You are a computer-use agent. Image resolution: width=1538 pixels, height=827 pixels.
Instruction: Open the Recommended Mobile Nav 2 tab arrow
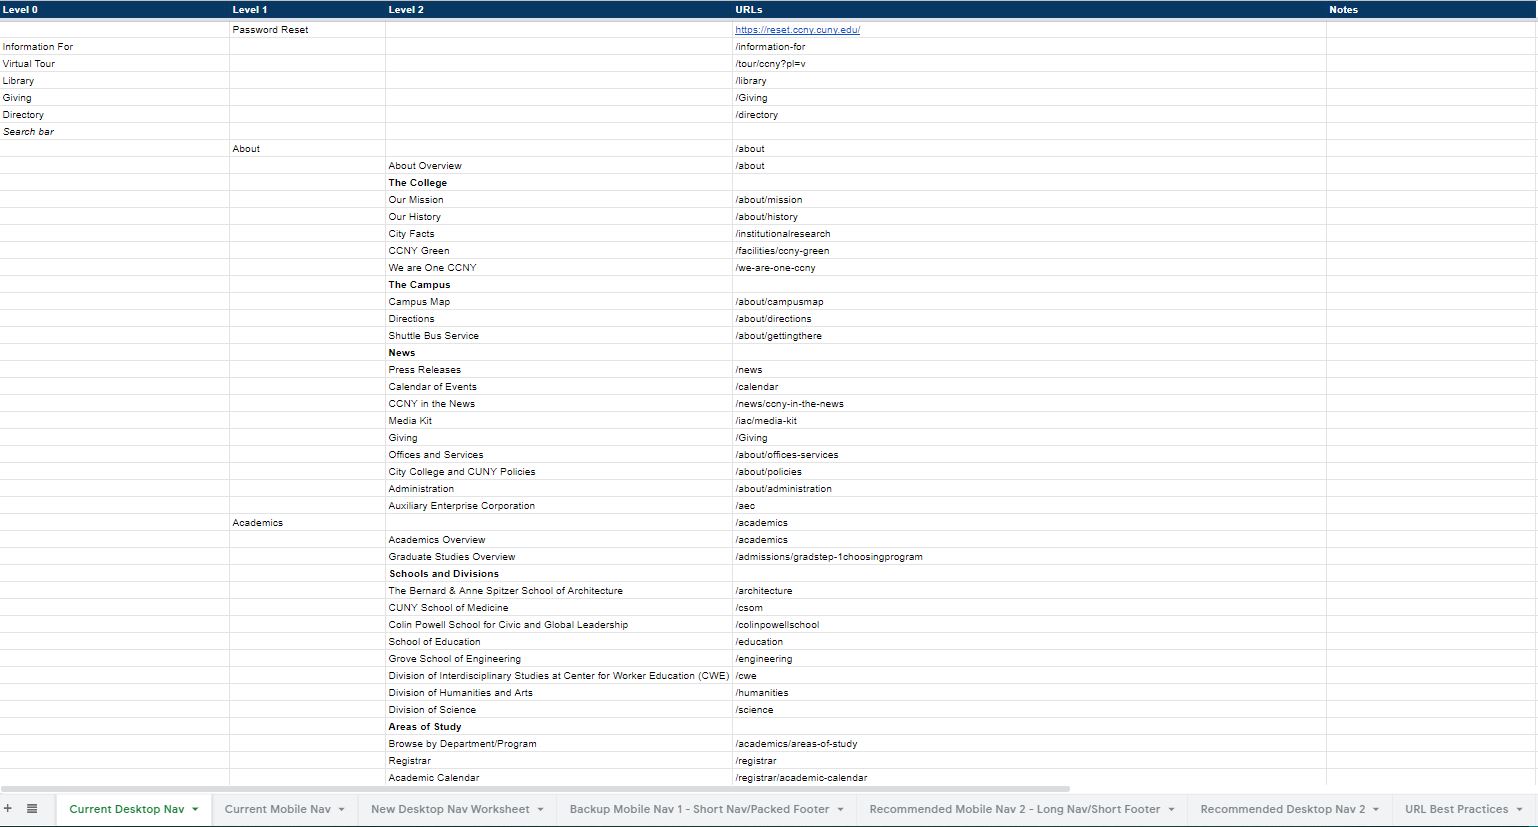[x=1171, y=810]
